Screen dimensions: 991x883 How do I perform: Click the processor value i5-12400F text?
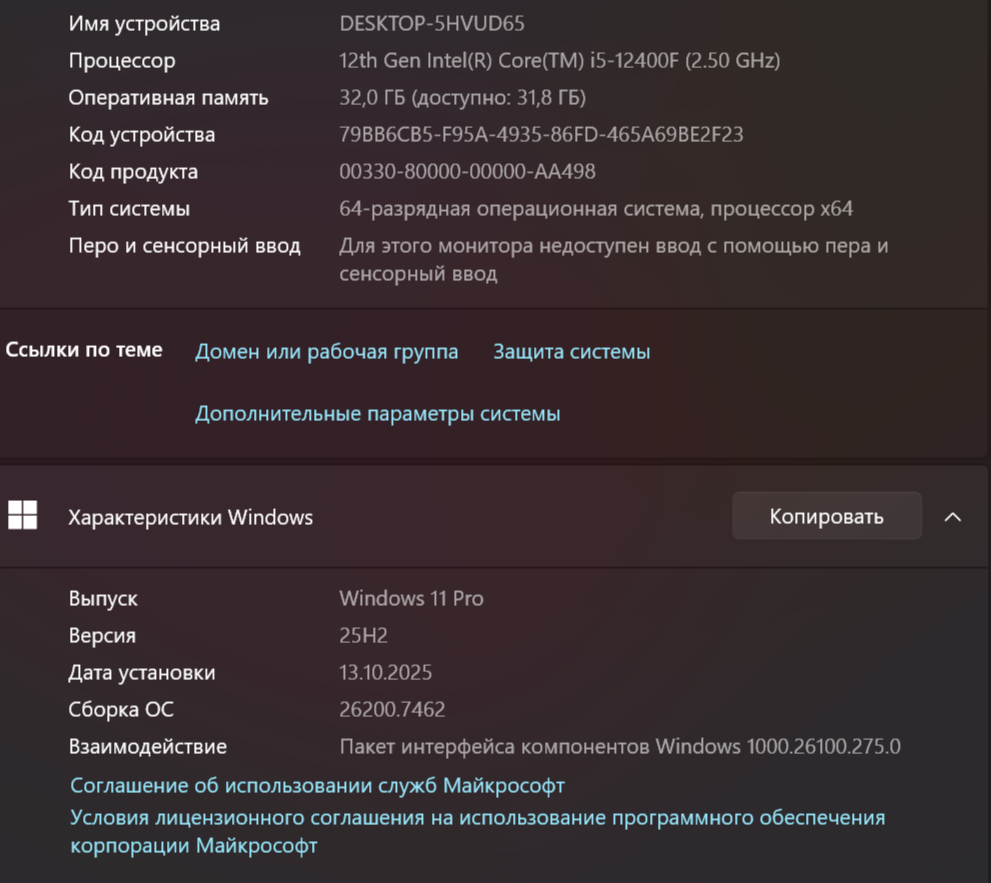click(559, 61)
